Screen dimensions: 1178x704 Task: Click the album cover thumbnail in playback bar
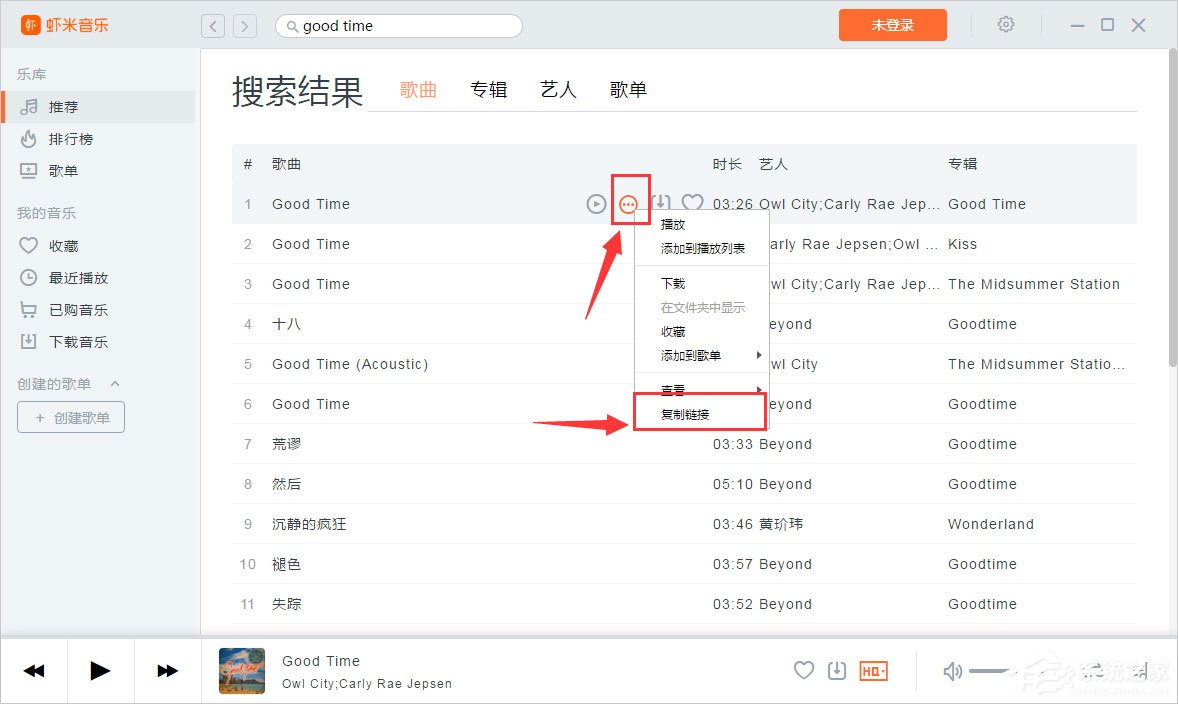(x=241, y=670)
